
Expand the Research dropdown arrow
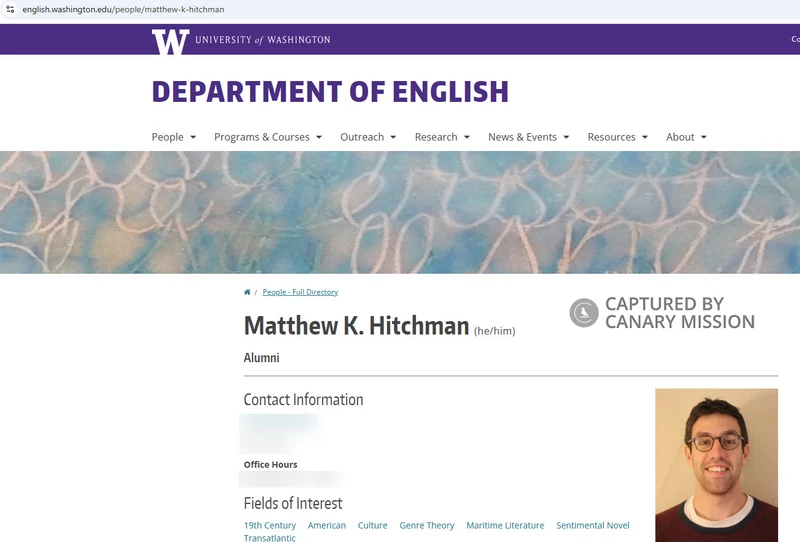coord(467,137)
